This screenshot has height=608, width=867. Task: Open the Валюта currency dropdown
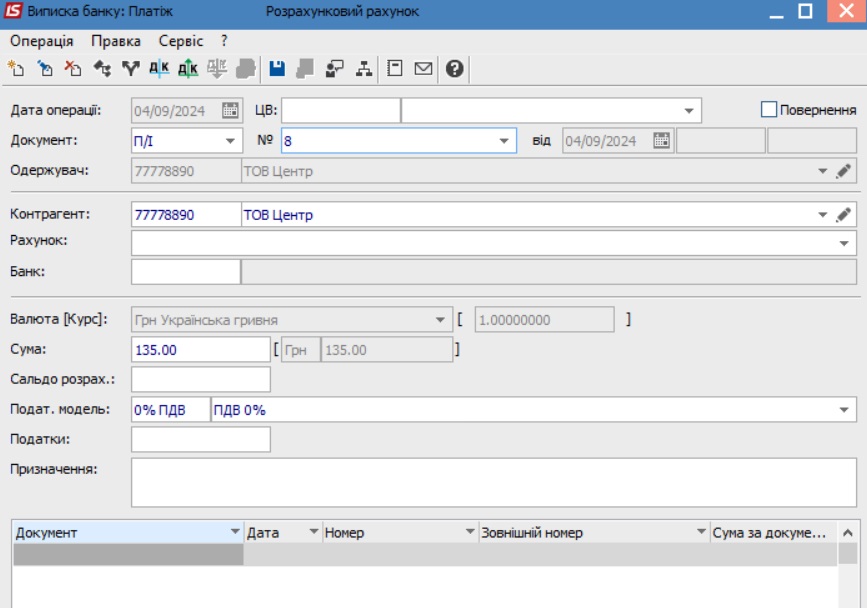tap(440, 319)
